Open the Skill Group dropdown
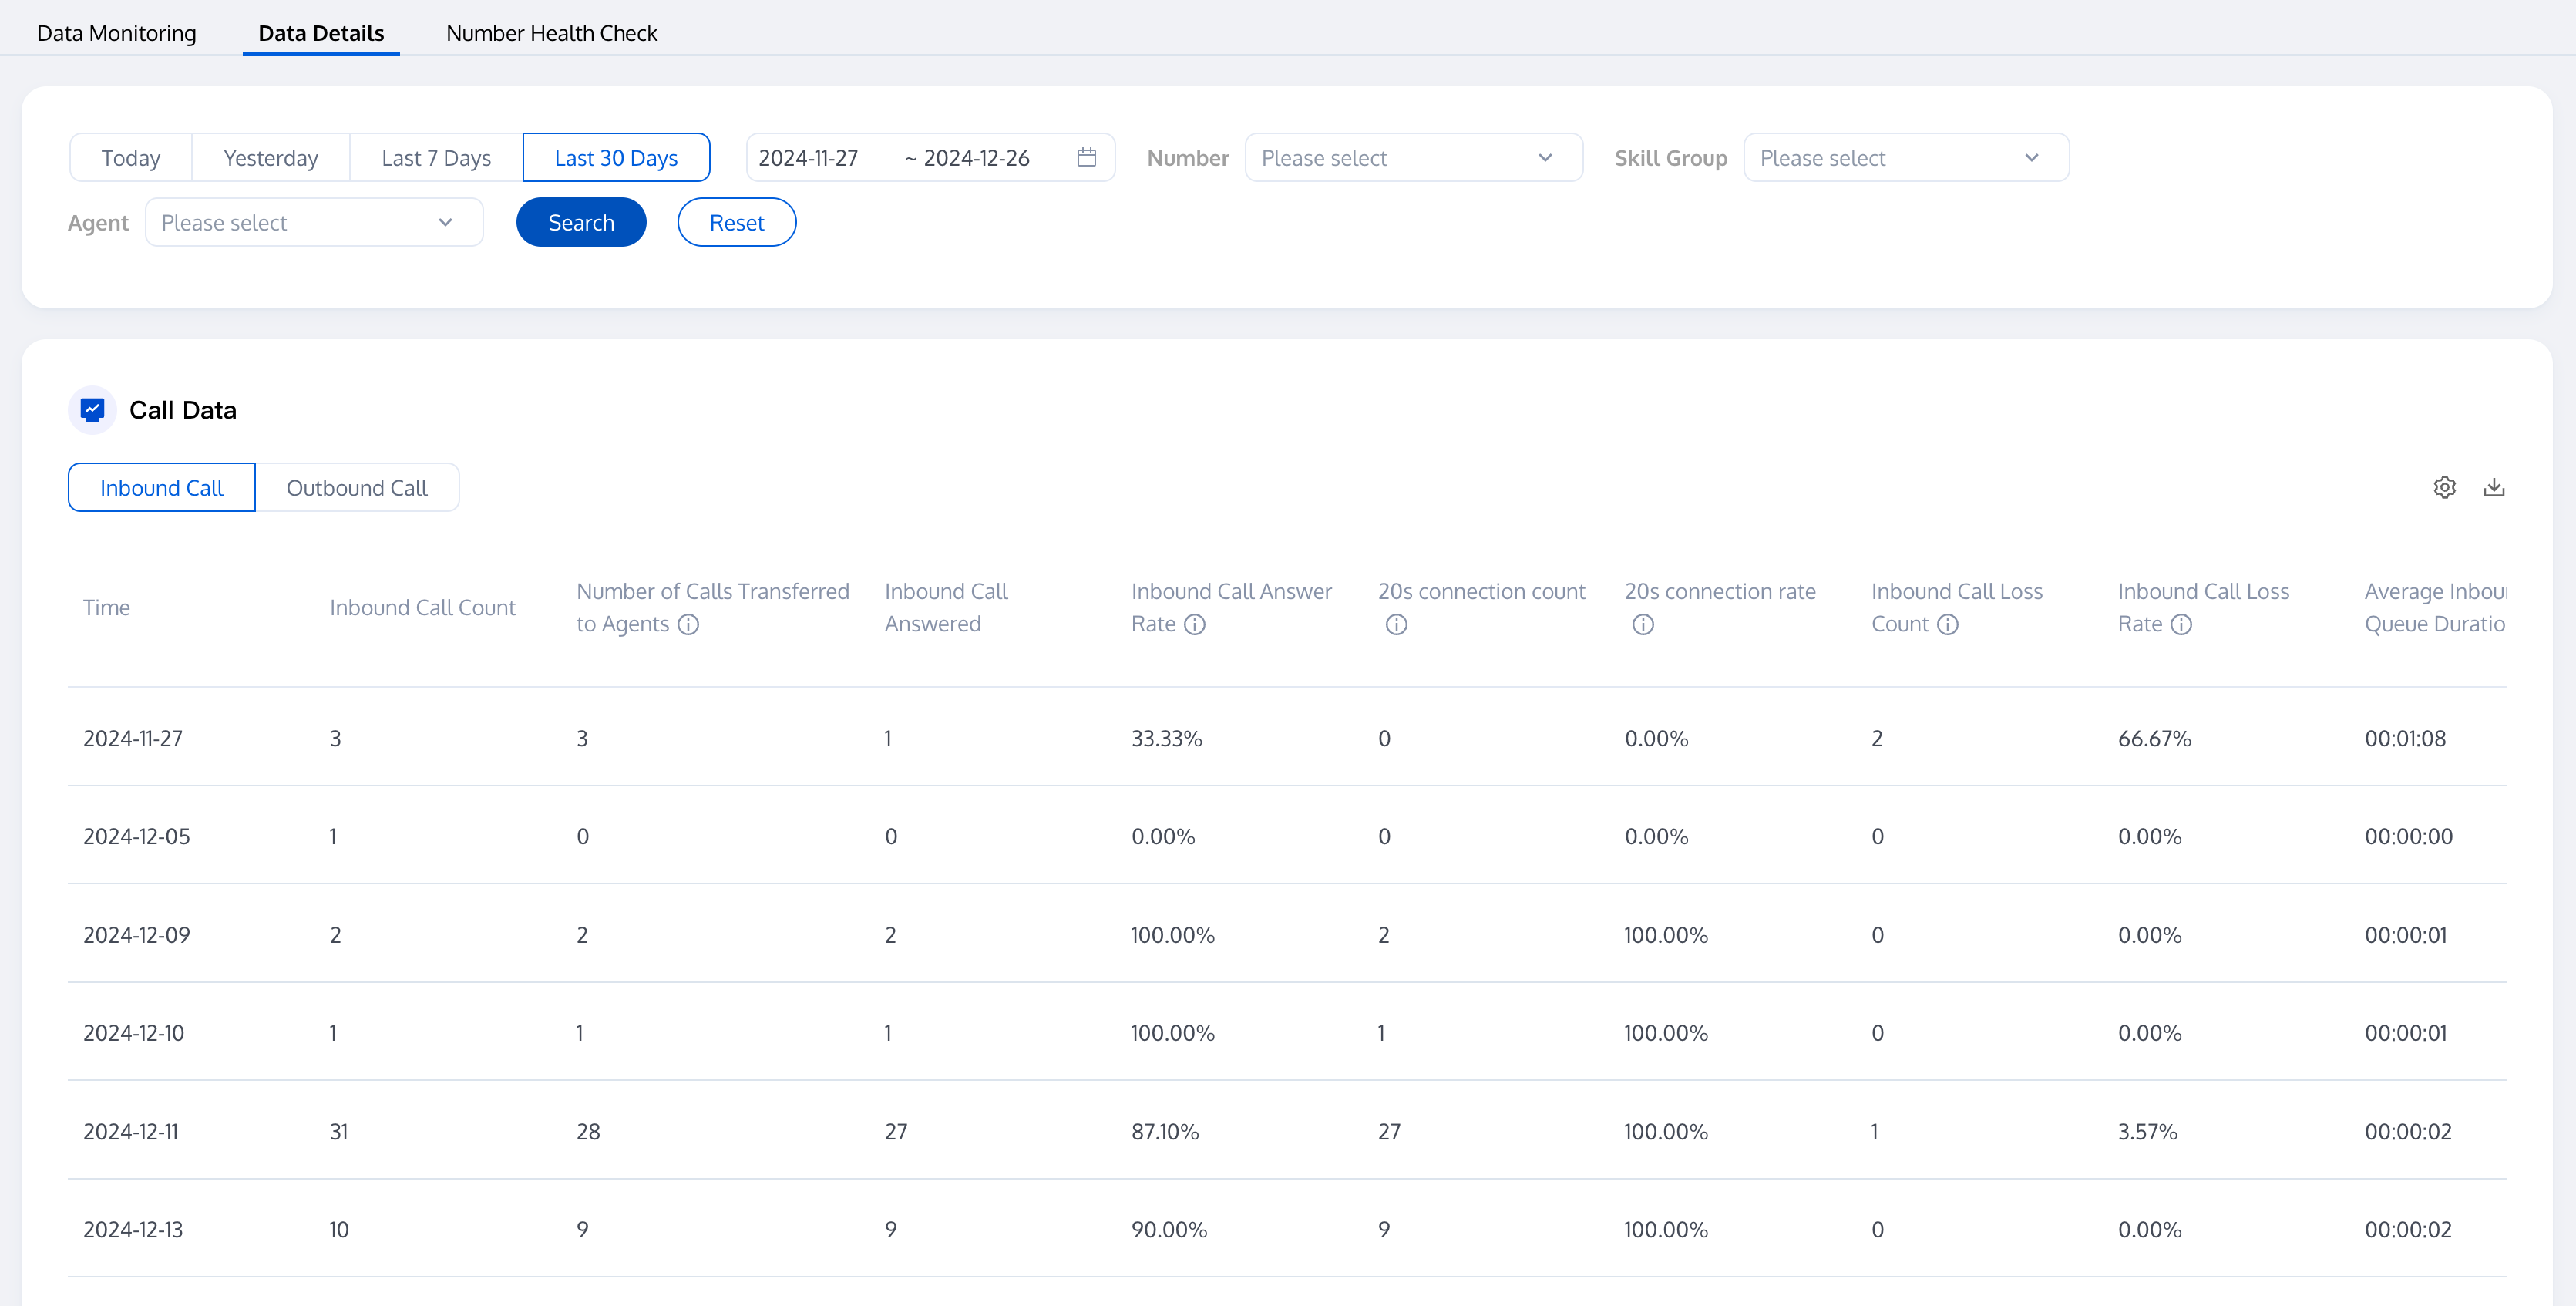 pos(1905,158)
